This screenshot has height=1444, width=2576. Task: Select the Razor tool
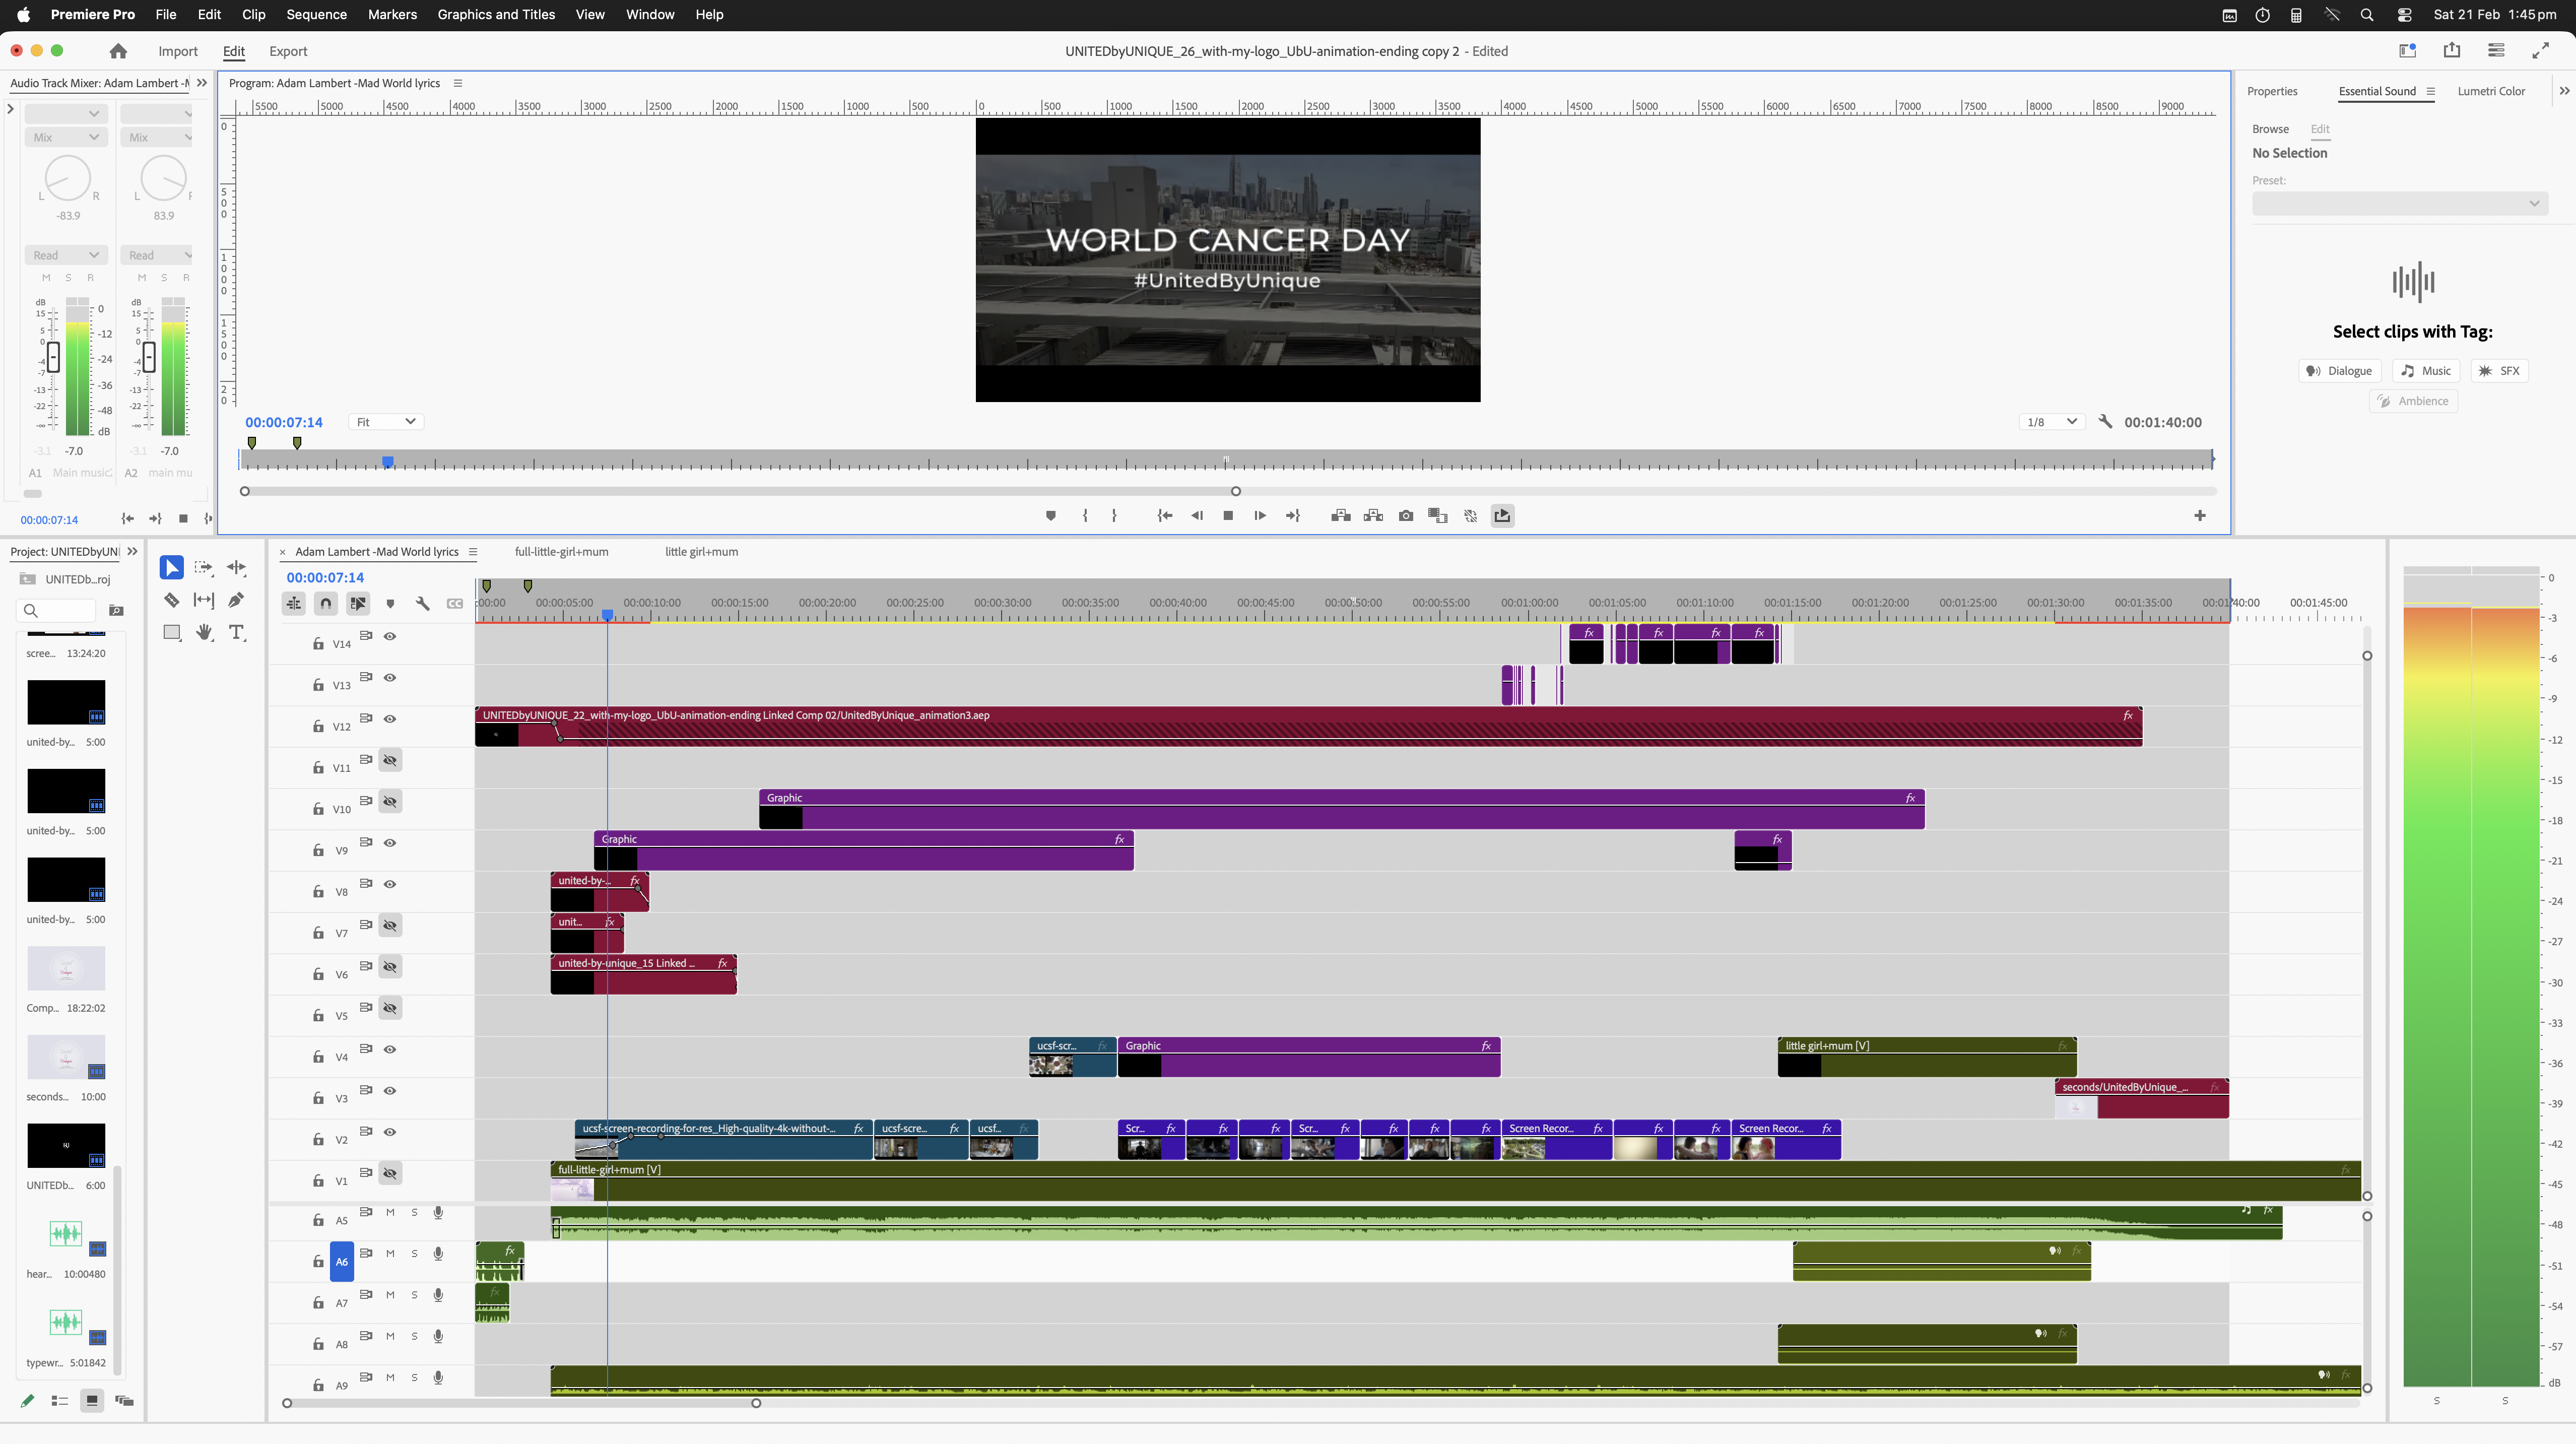pyautogui.click(x=171, y=600)
